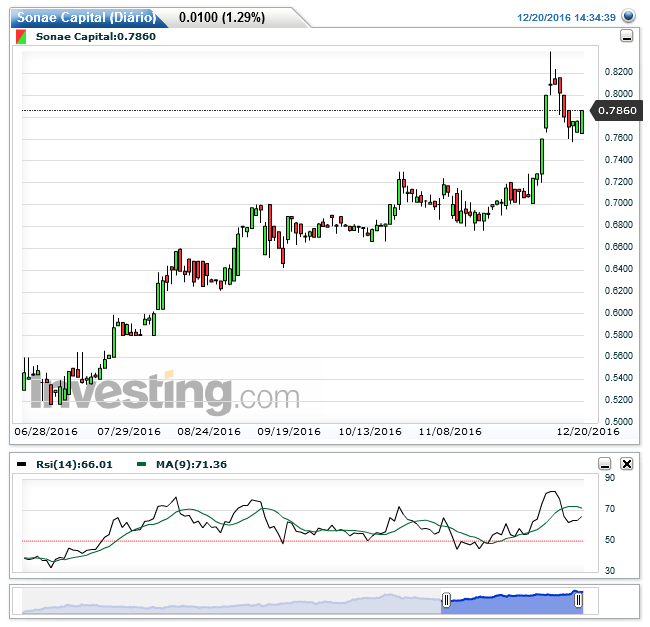Click the 0.6000 price axis label
The height and width of the screenshot is (627, 650).
[618, 312]
